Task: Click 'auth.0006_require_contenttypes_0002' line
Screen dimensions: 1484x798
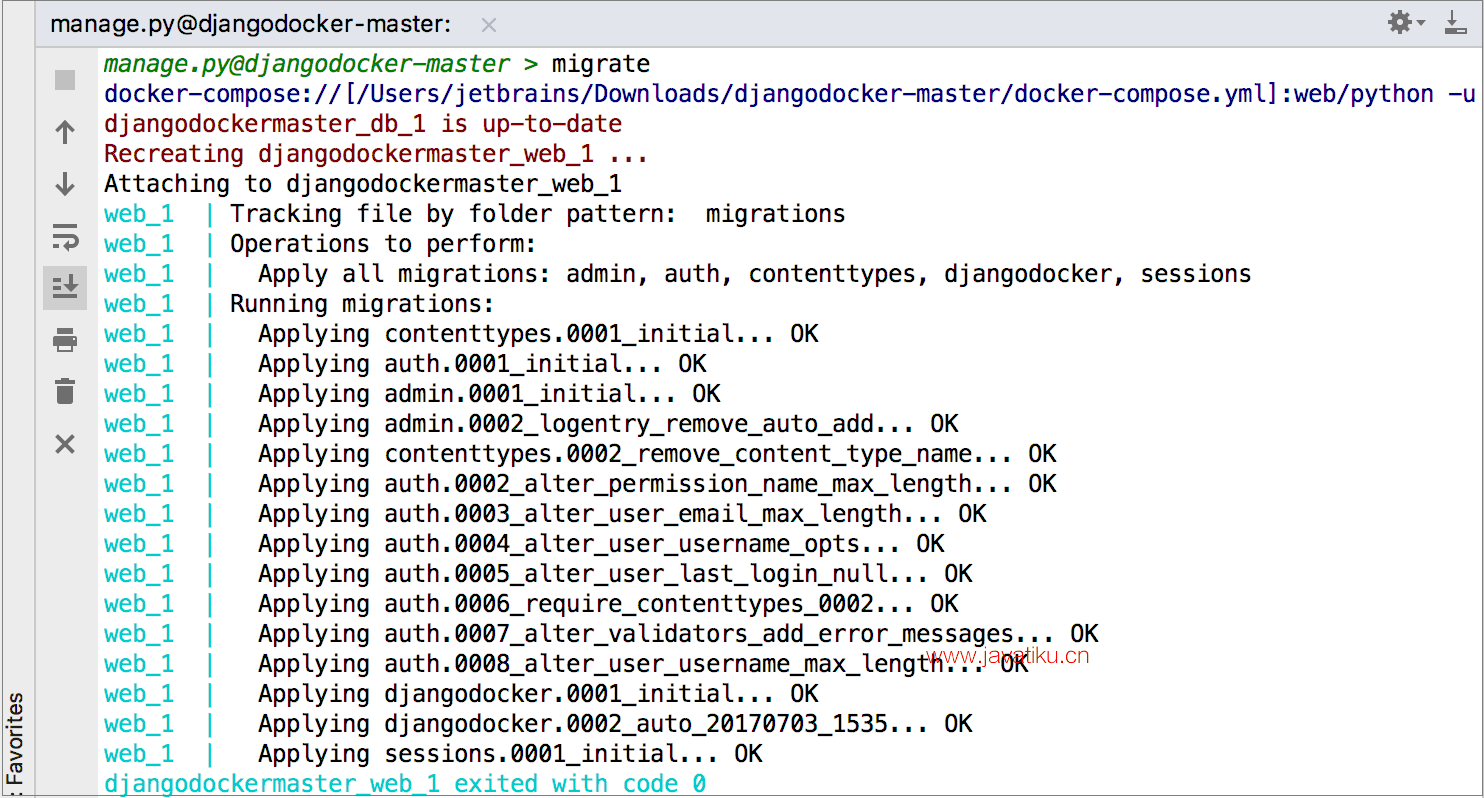Action: tap(531, 604)
